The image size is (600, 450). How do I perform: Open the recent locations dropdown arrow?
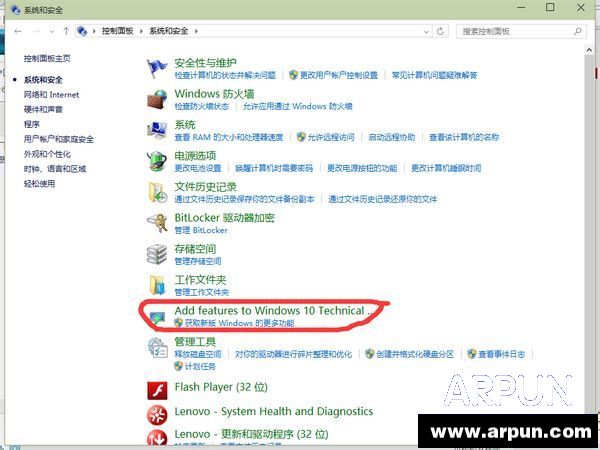tap(52, 32)
